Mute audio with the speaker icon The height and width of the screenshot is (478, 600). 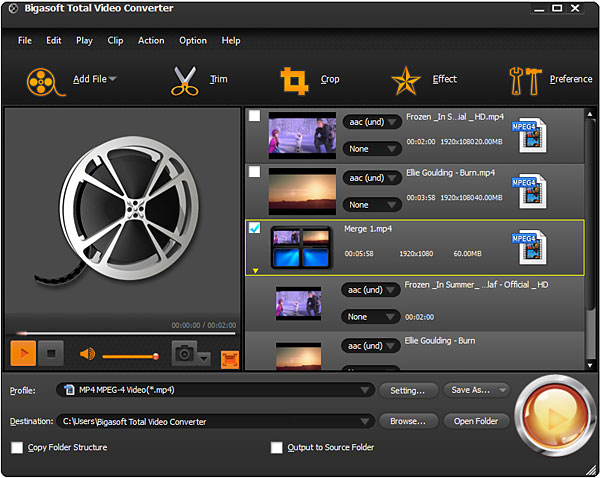tap(88, 354)
